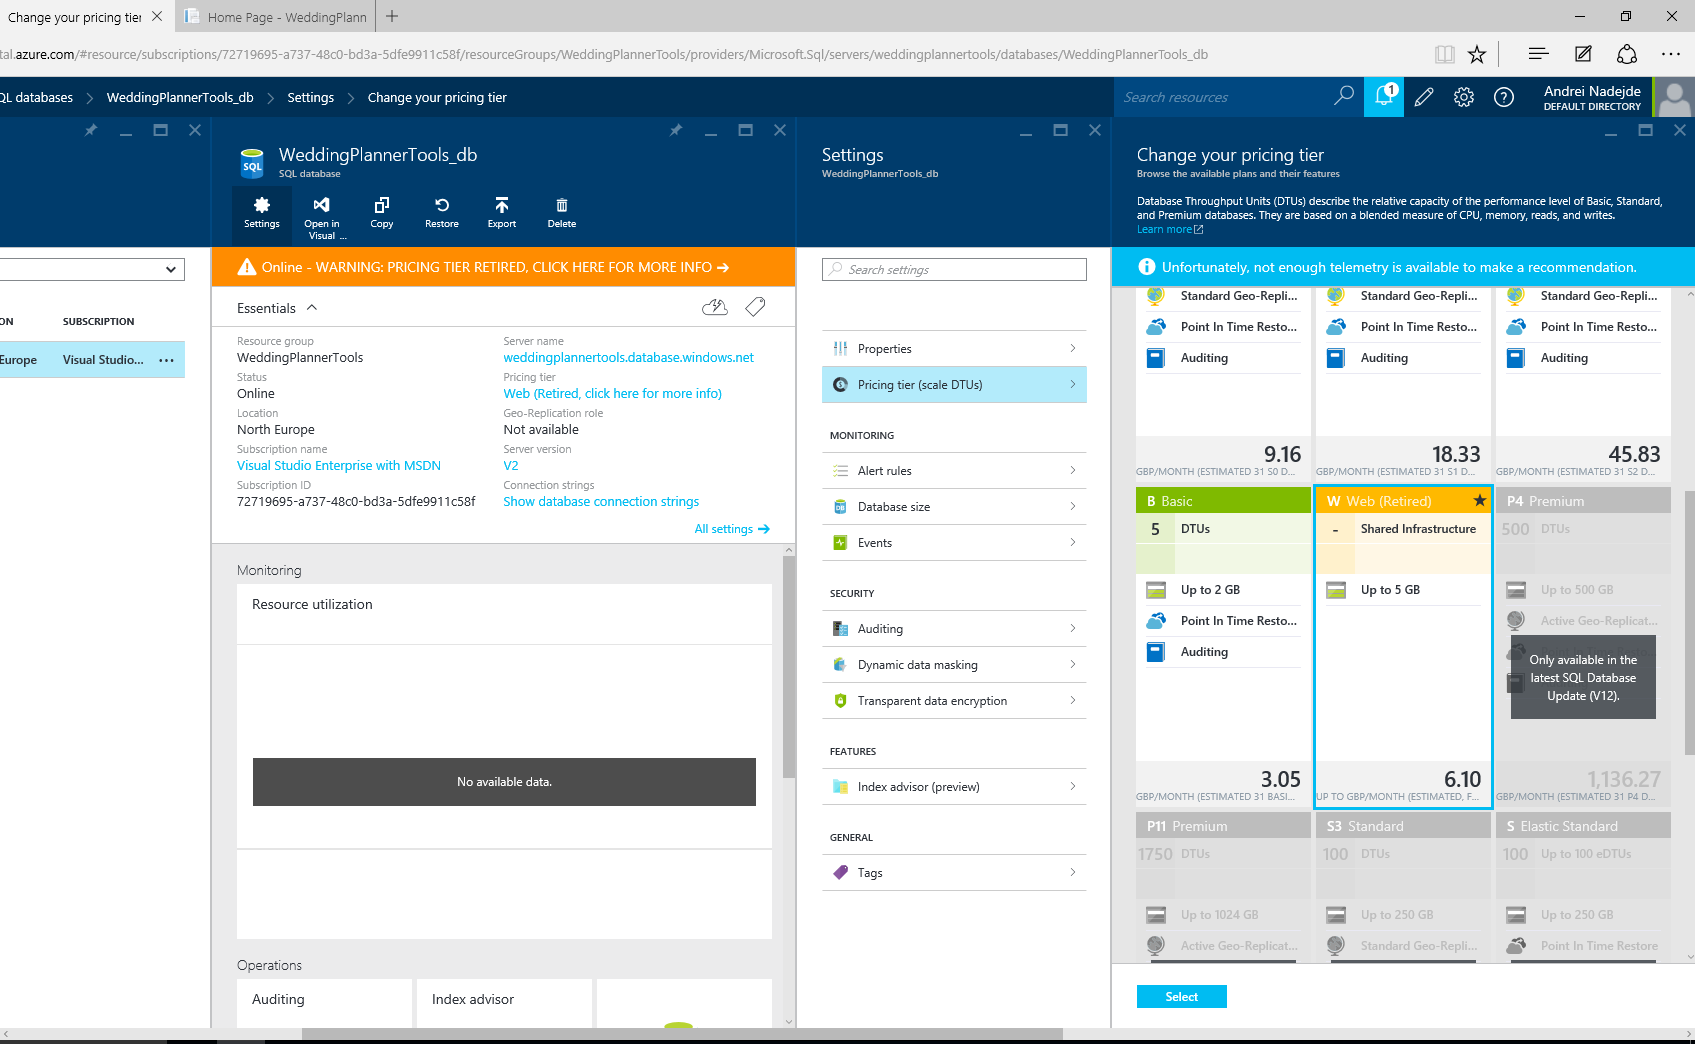Screen dimensions: 1695x1044
Task: Click Show database connection strings link
Action: 600,502
